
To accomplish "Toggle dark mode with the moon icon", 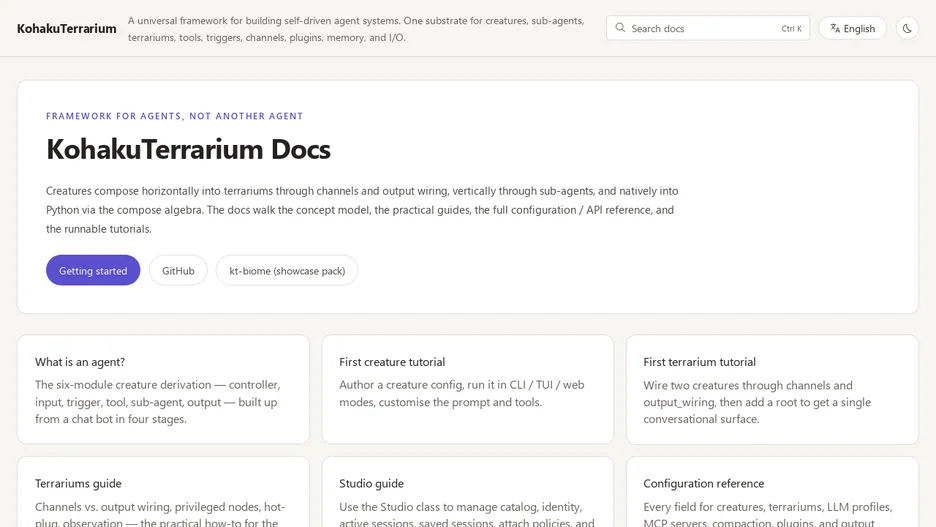I will [x=907, y=28].
